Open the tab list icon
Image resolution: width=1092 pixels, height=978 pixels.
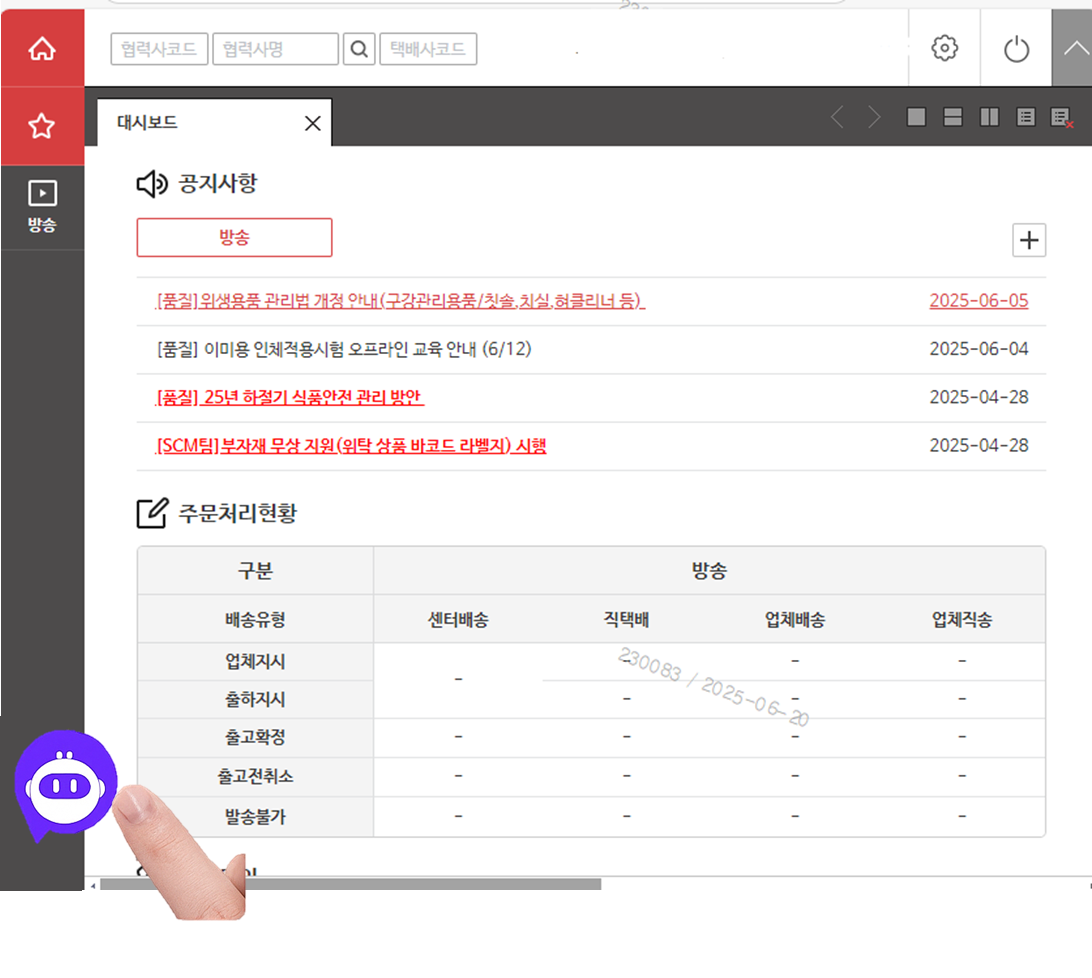click(x=1025, y=117)
